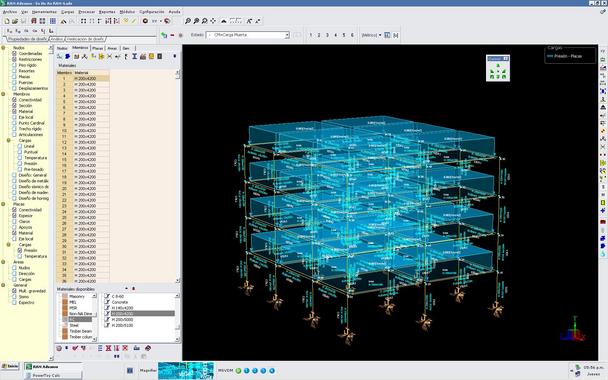Select the Timber beam material color swatch

pyautogui.click(x=65, y=331)
